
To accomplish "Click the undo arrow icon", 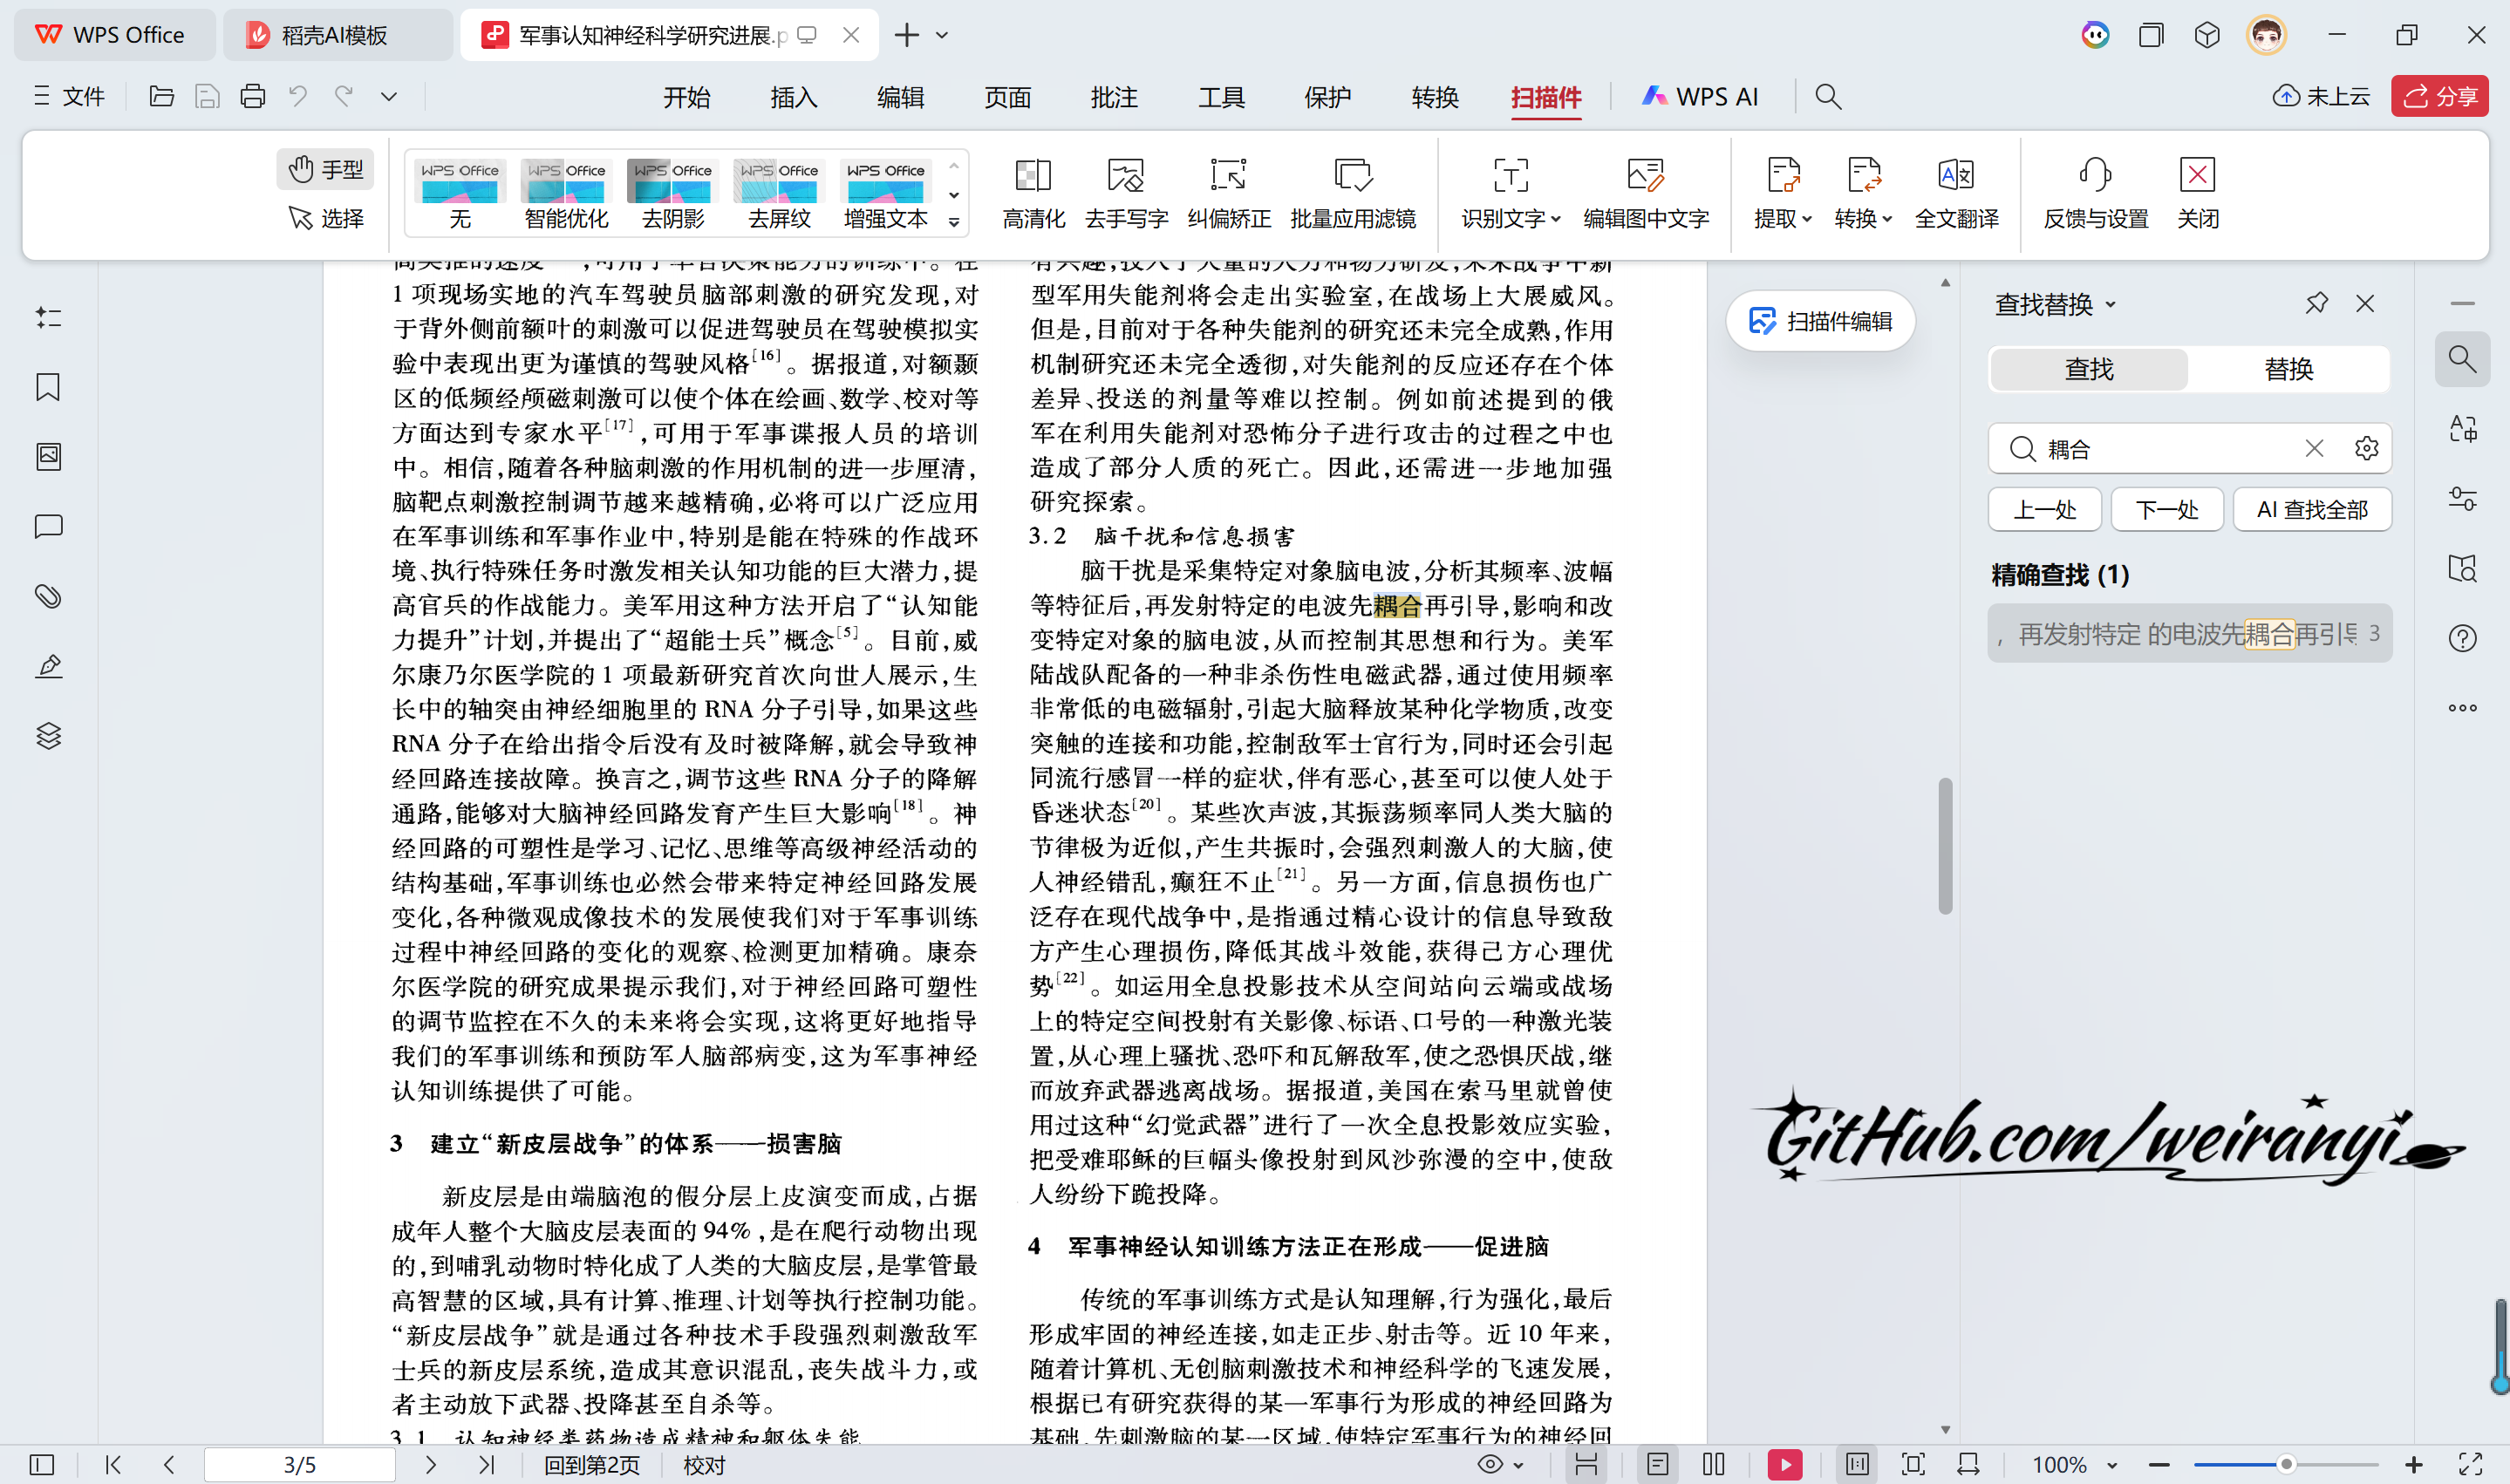I will (x=298, y=97).
